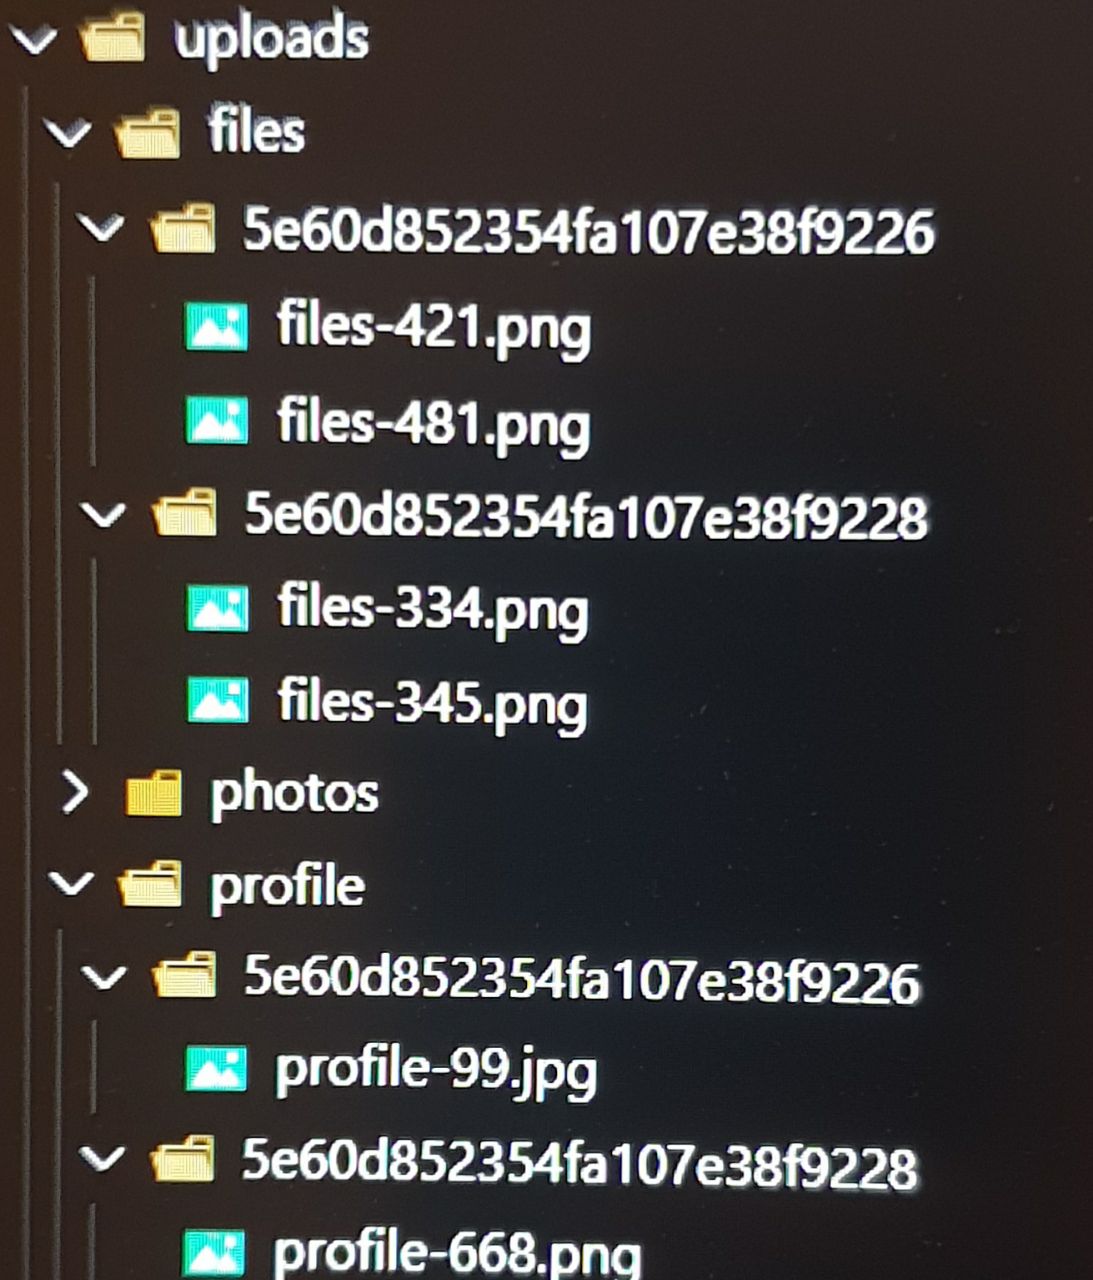Screen dimensions: 1093x1280
Task: Click the image icon beside files-421.png
Action: coord(217,327)
